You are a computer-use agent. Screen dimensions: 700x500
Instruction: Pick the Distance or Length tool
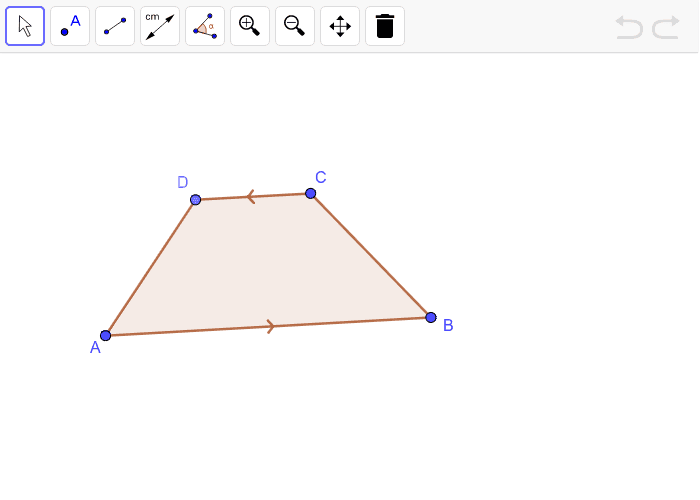[160, 26]
